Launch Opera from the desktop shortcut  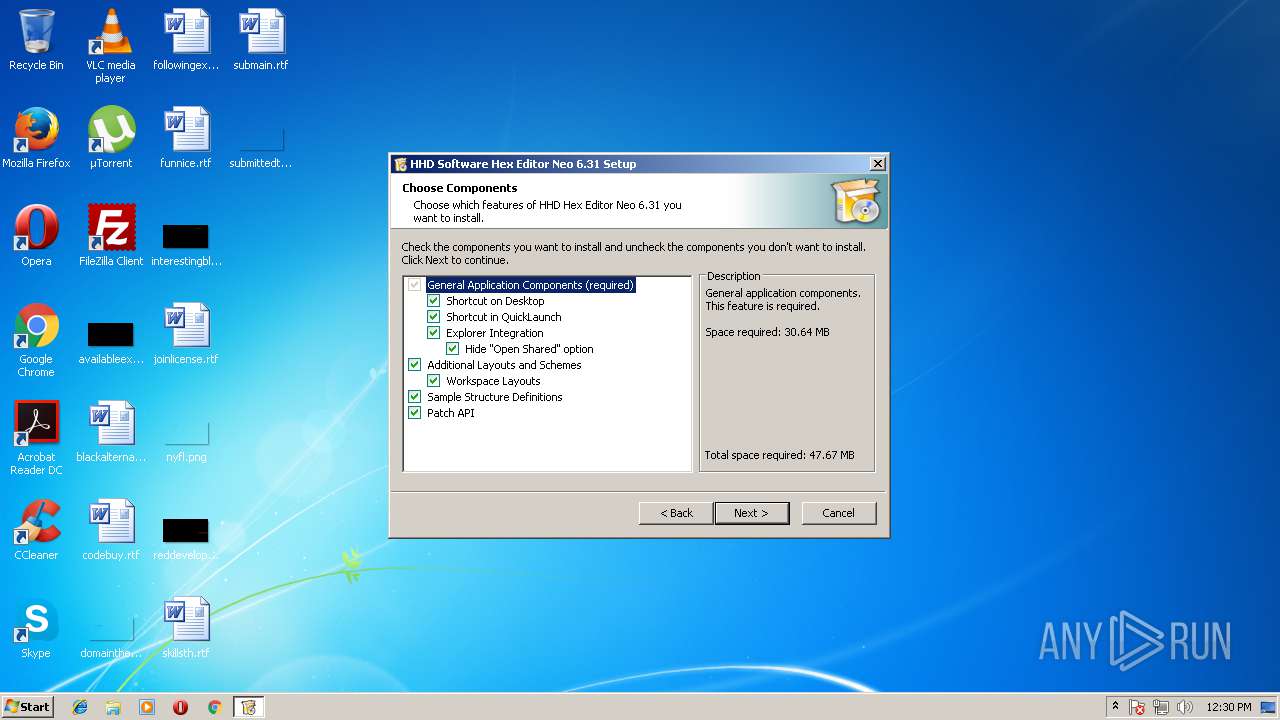[36, 236]
